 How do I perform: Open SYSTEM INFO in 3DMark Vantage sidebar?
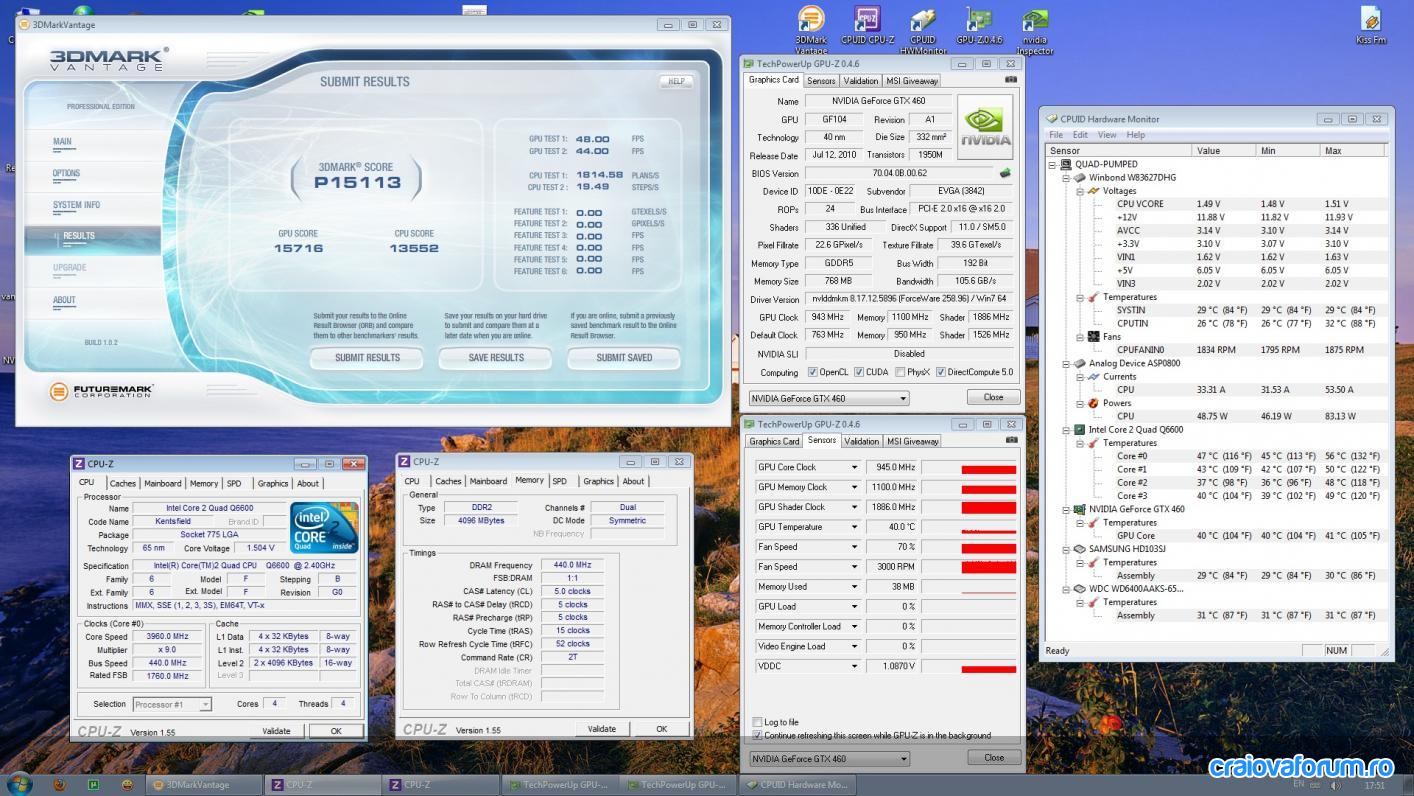click(x=76, y=206)
